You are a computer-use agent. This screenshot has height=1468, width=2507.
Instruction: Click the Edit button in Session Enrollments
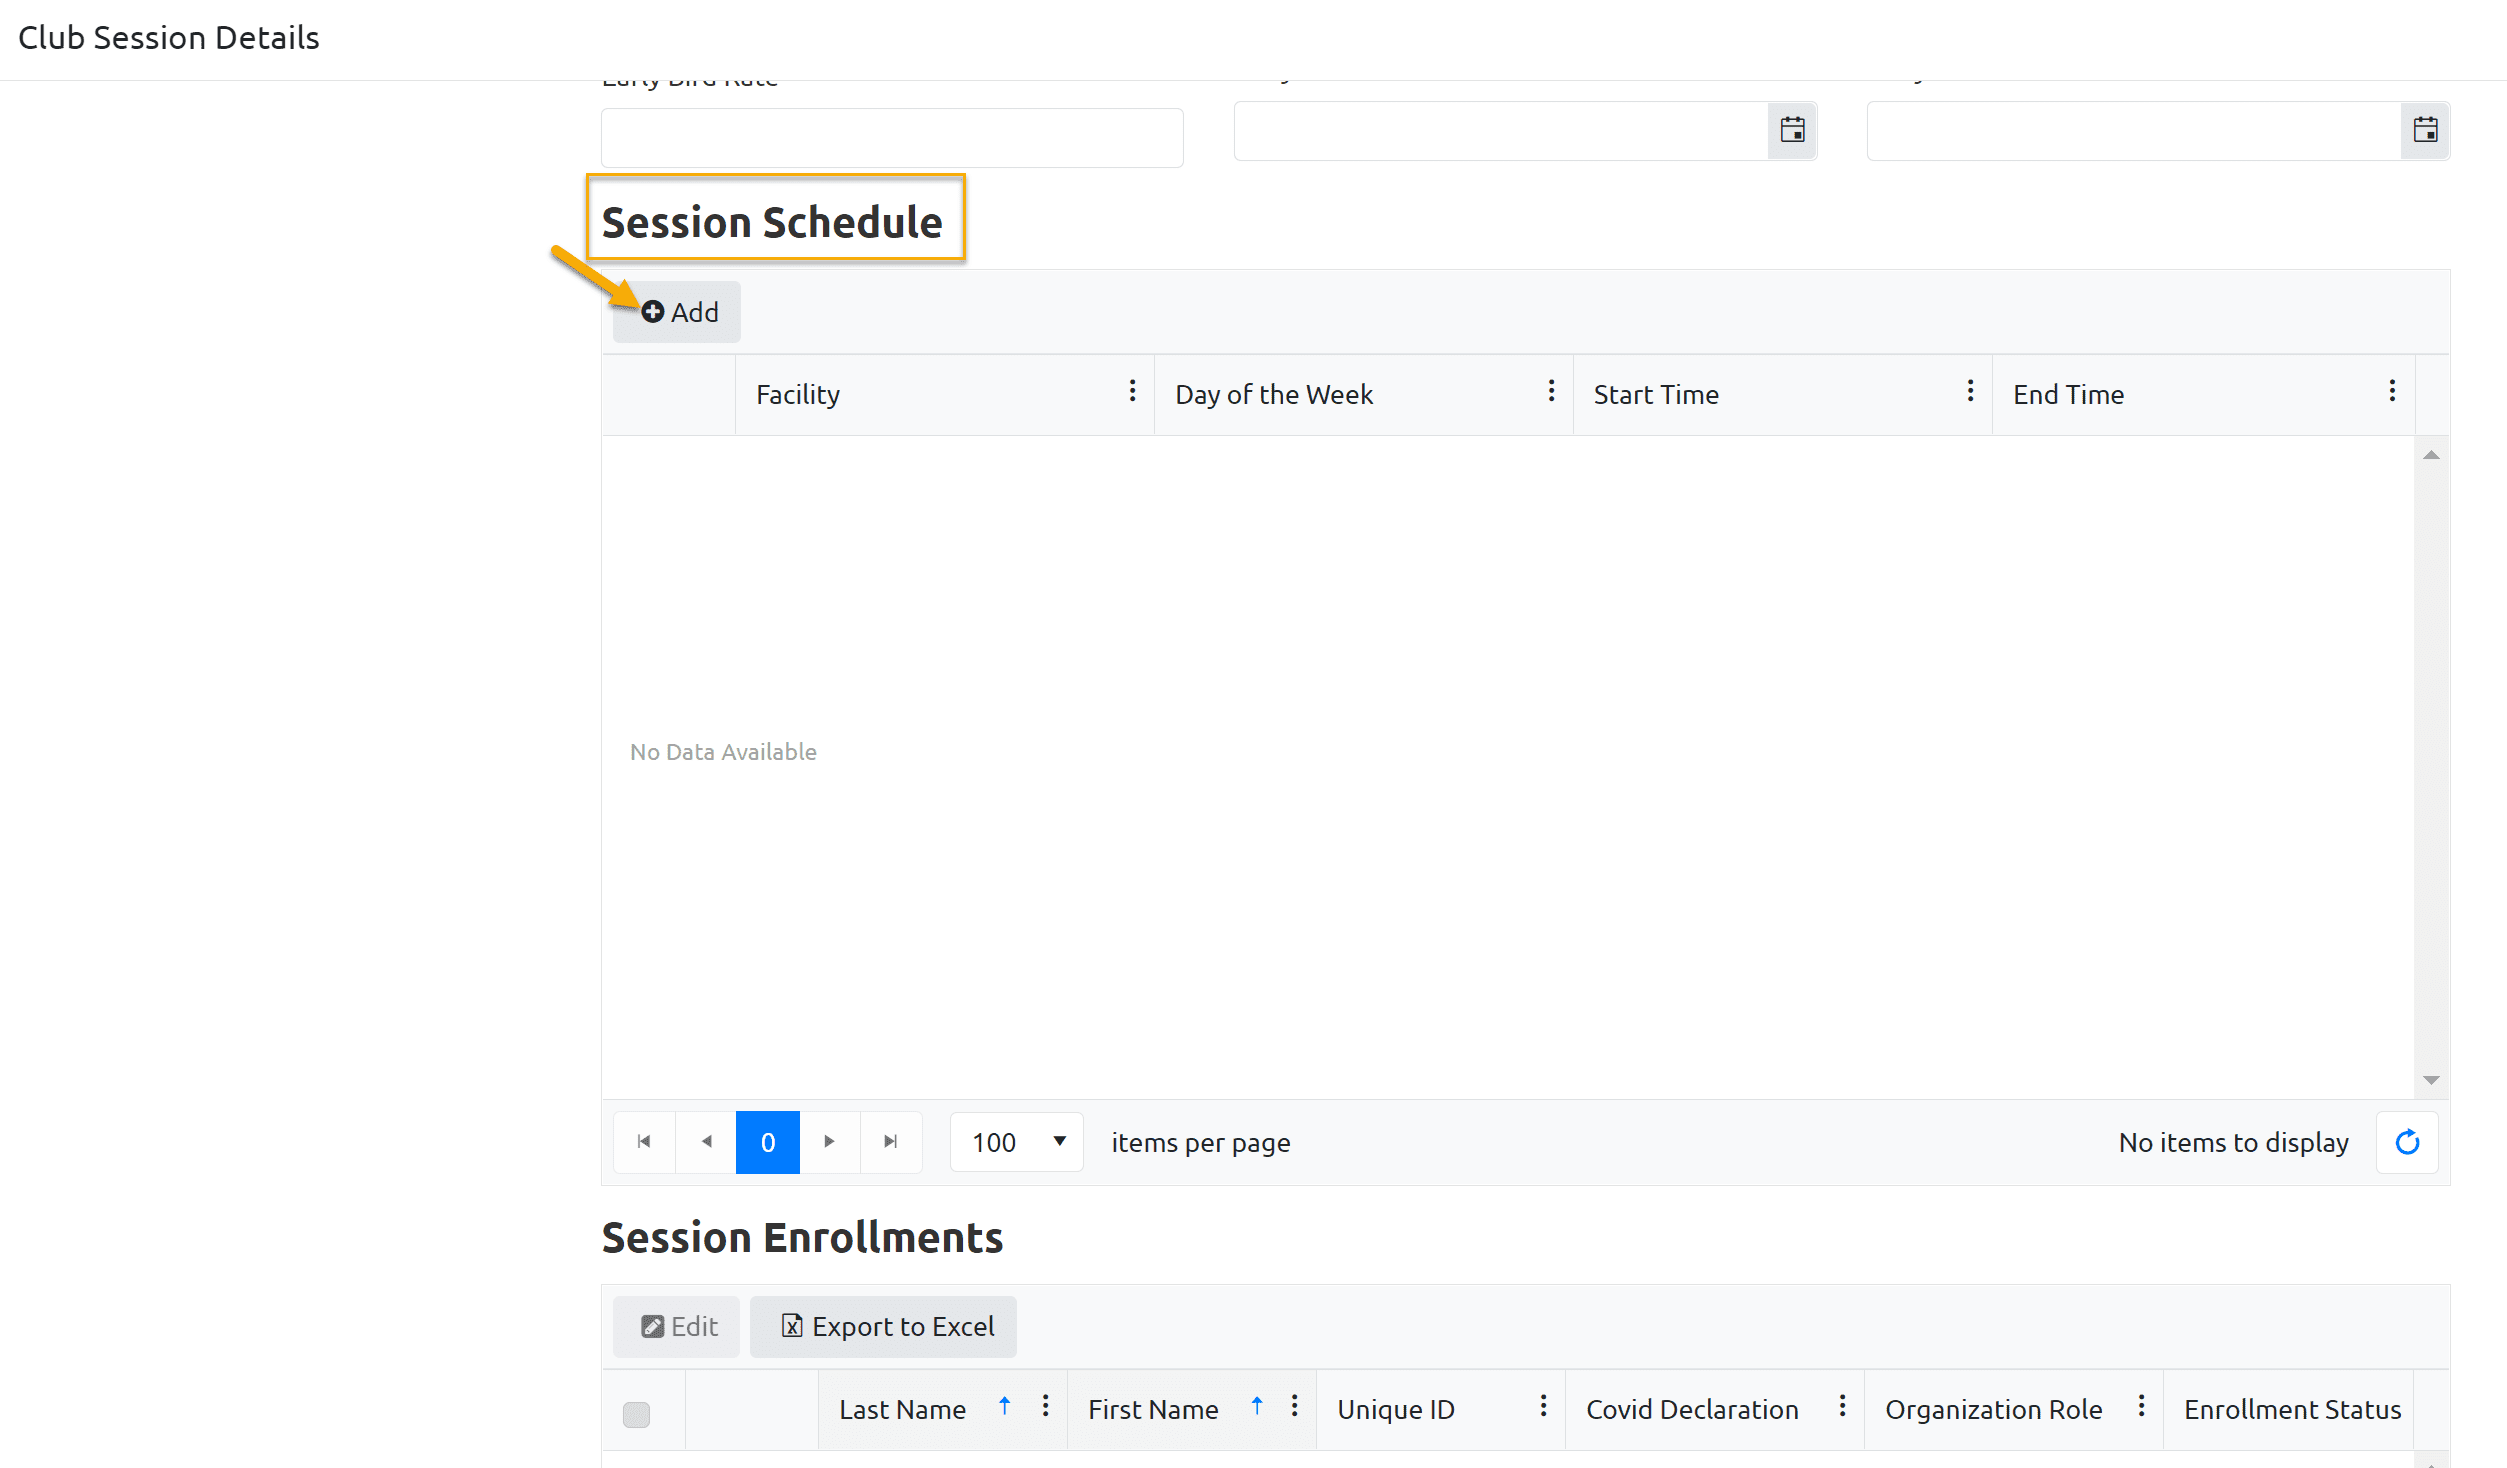[677, 1327]
